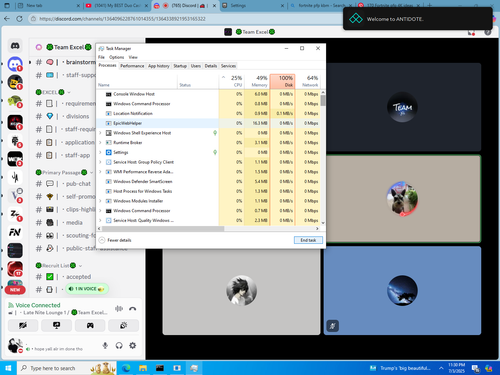Switch to Startup tab in Task Manager
The width and height of the screenshot is (500, 375).
180,66
